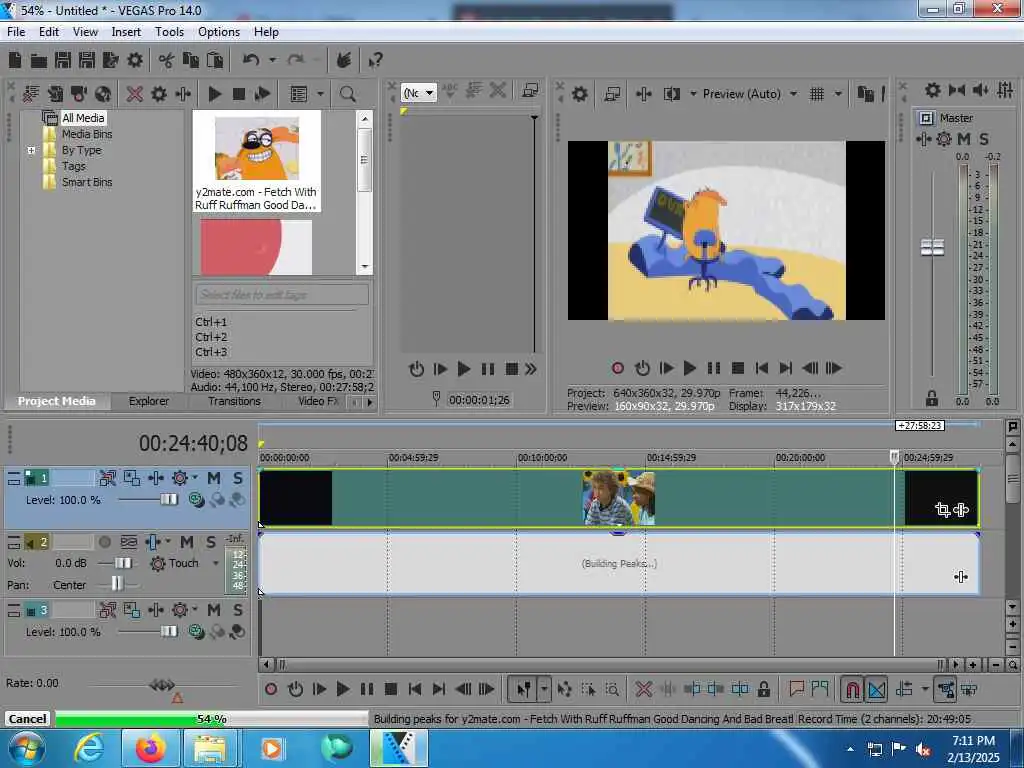Open the Tools menu
This screenshot has width=1024, height=768.
coord(169,31)
